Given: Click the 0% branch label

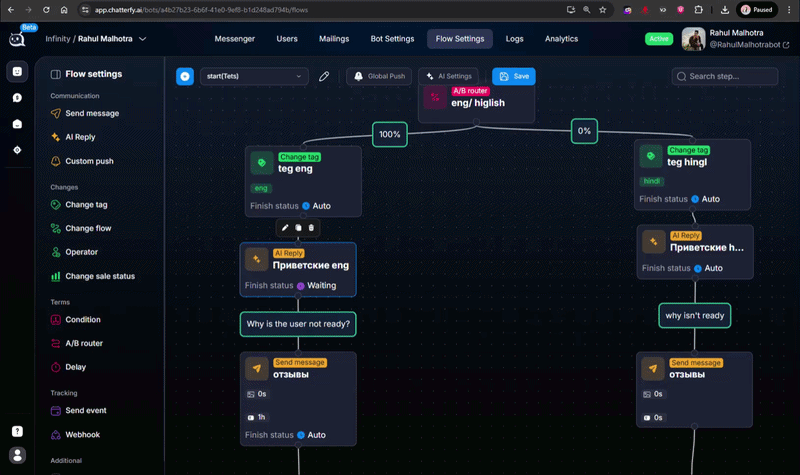Looking at the screenshot, I should point(584,131).
